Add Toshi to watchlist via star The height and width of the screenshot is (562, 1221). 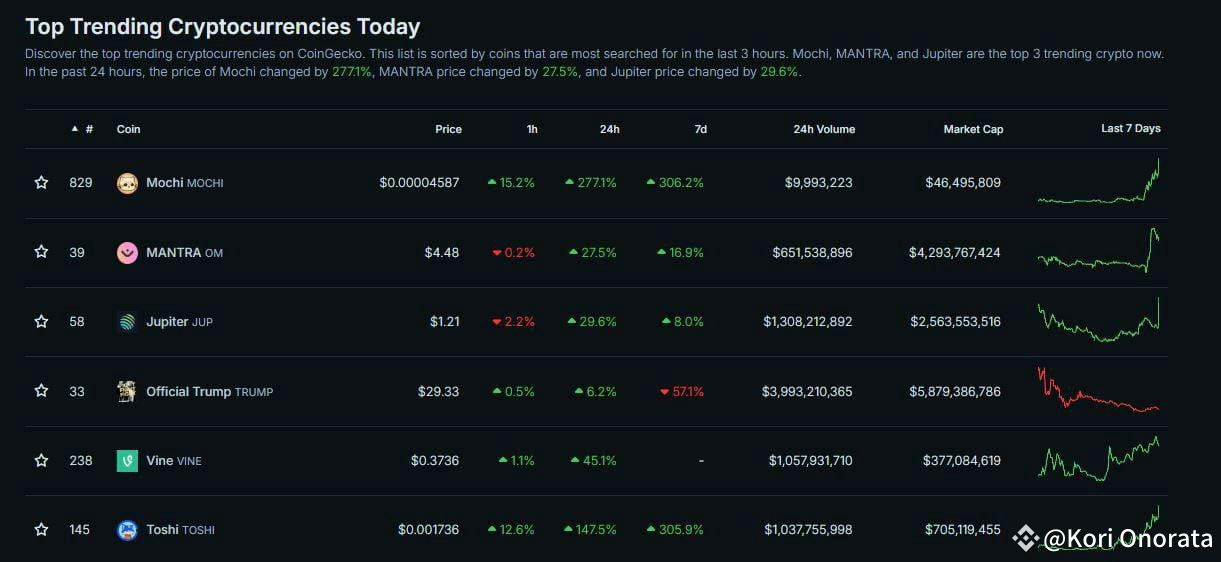point(41,530)
